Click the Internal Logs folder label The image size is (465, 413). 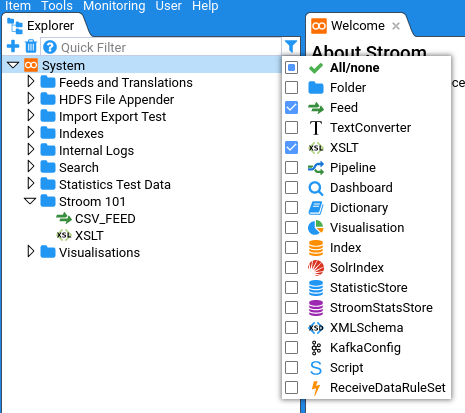[96, 151]
